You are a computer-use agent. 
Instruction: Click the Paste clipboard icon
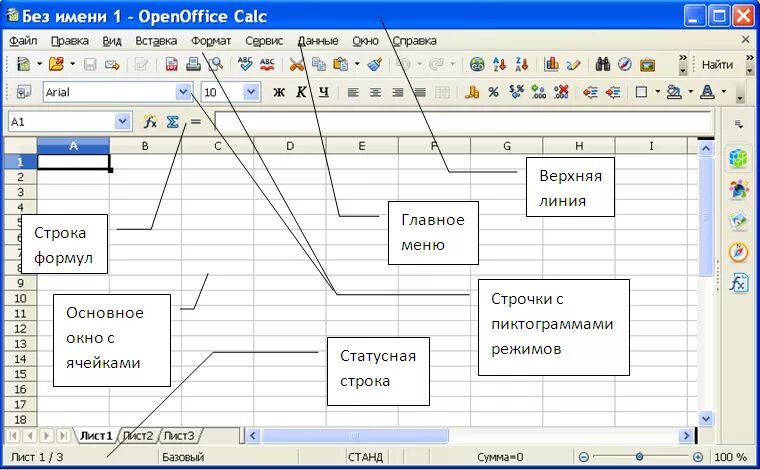[341, 64]
